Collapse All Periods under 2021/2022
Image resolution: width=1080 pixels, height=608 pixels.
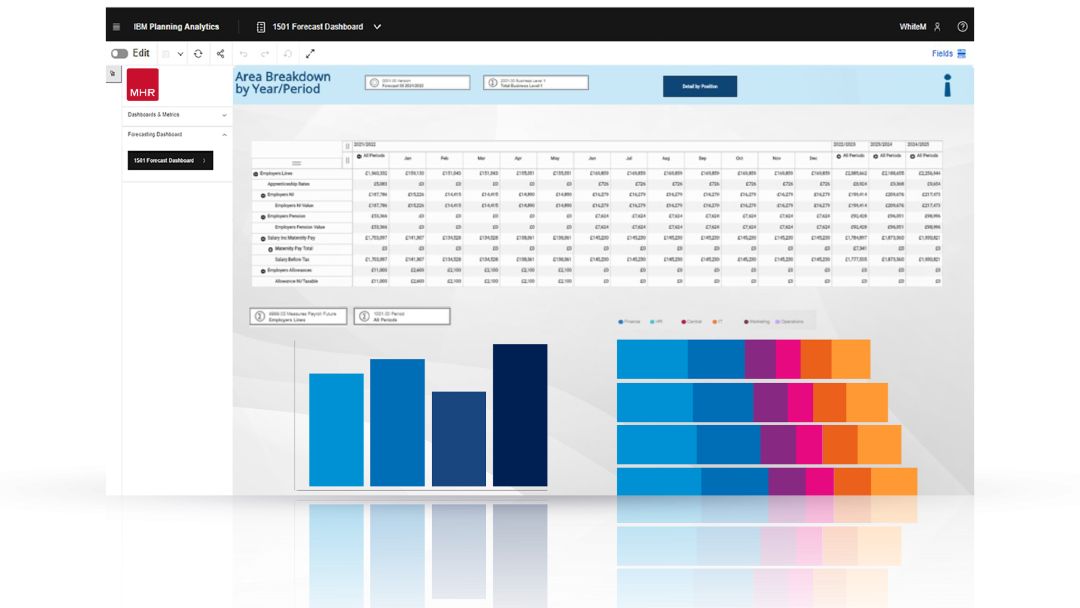[x=359, y=156]
